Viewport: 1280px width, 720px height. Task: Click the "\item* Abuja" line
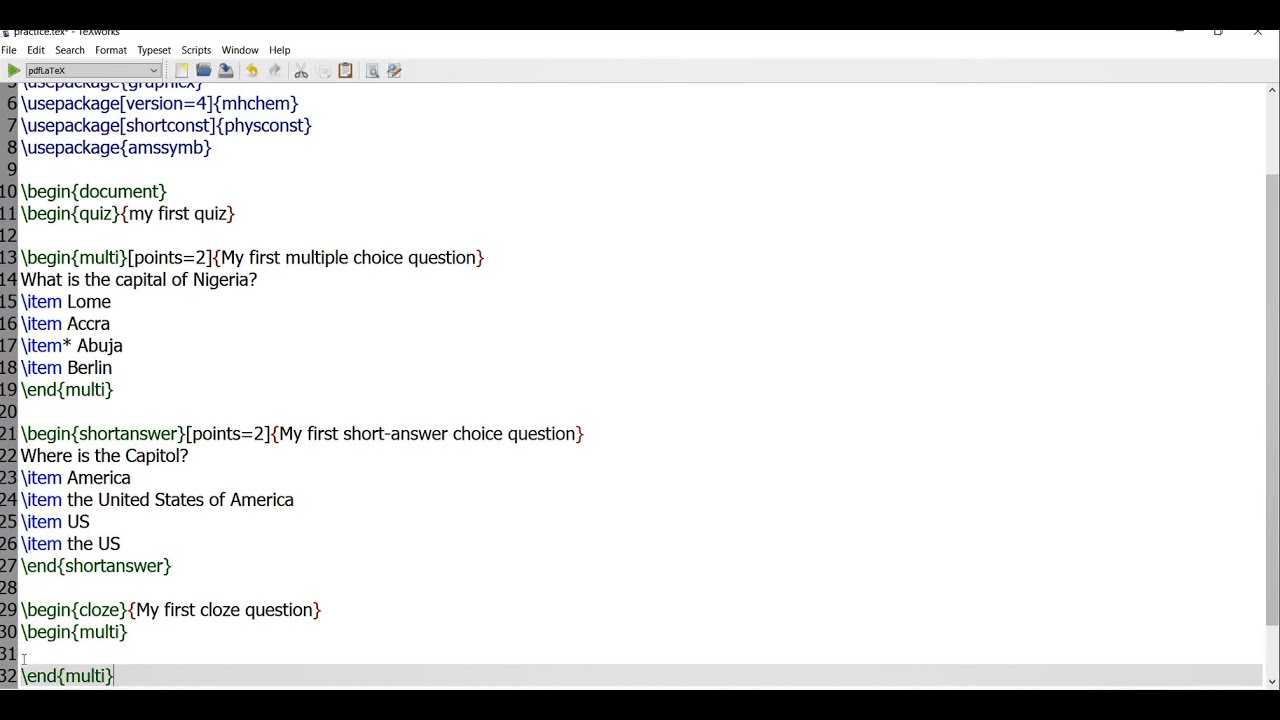point(72,345)
